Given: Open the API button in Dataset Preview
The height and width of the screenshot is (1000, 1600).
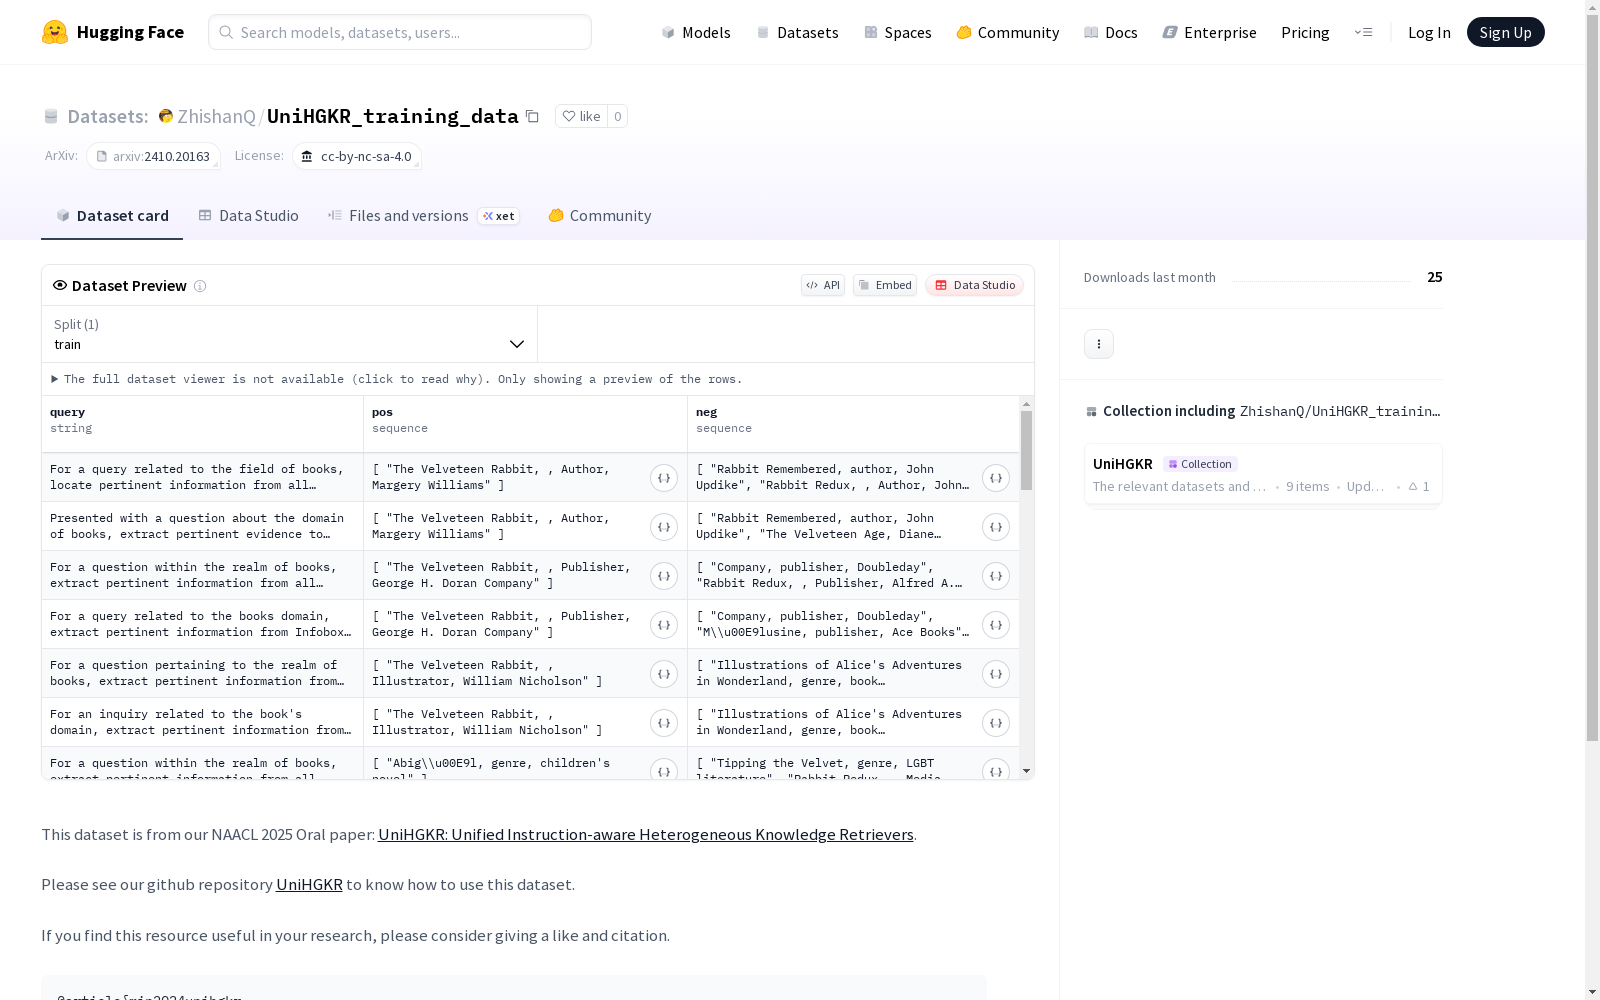Looking at the screenshot, I should [x=823, y=285].
